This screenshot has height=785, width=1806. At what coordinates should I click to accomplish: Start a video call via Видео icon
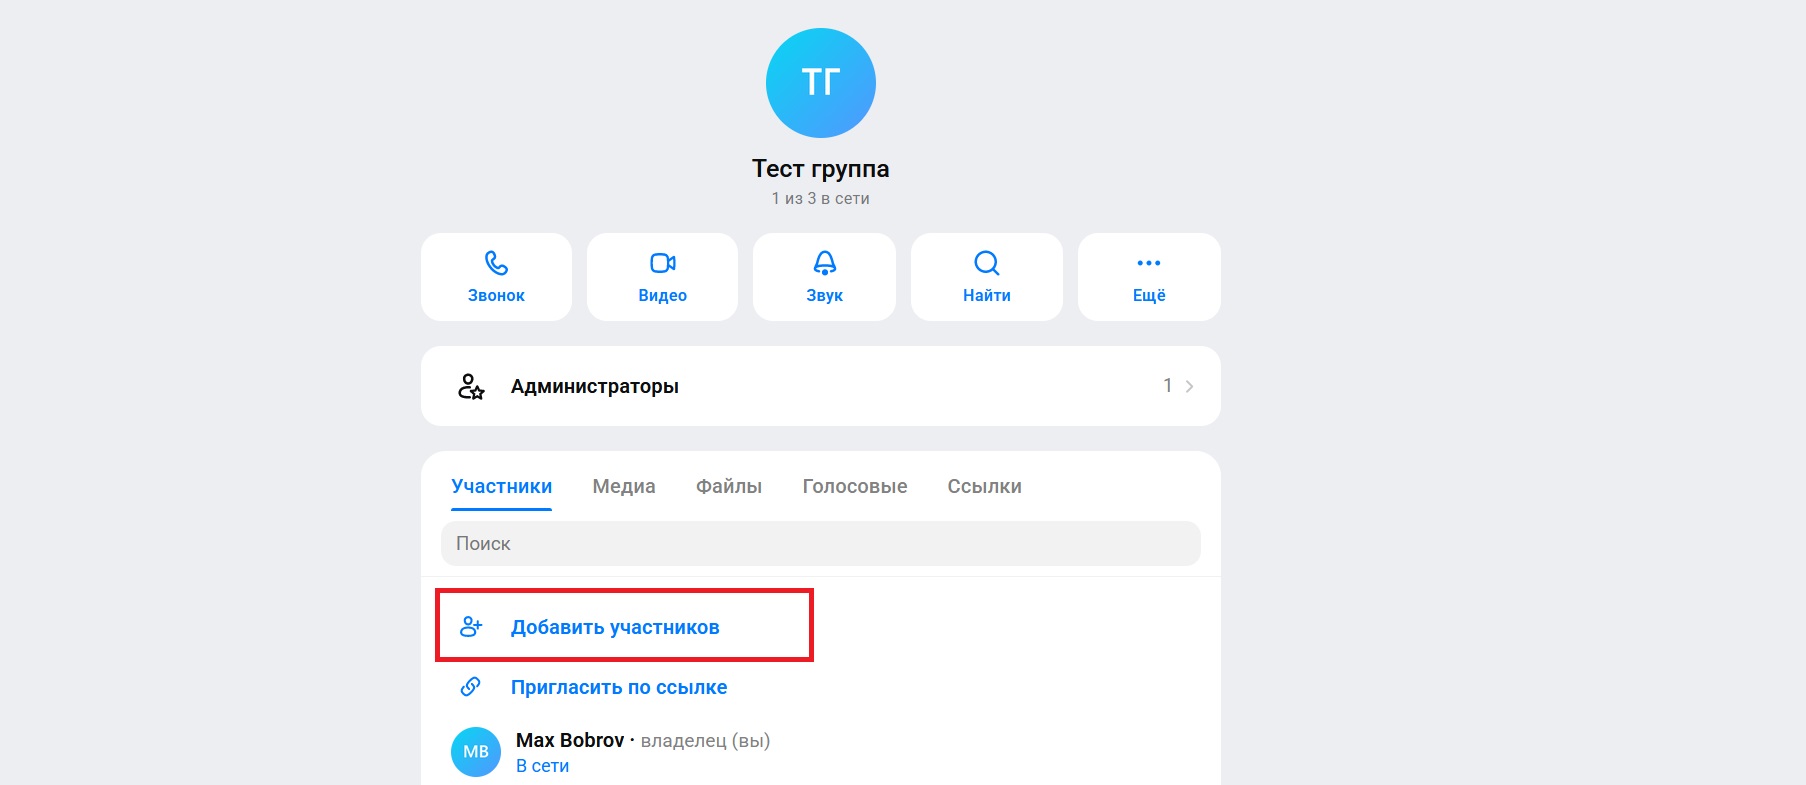click(663, 263)
